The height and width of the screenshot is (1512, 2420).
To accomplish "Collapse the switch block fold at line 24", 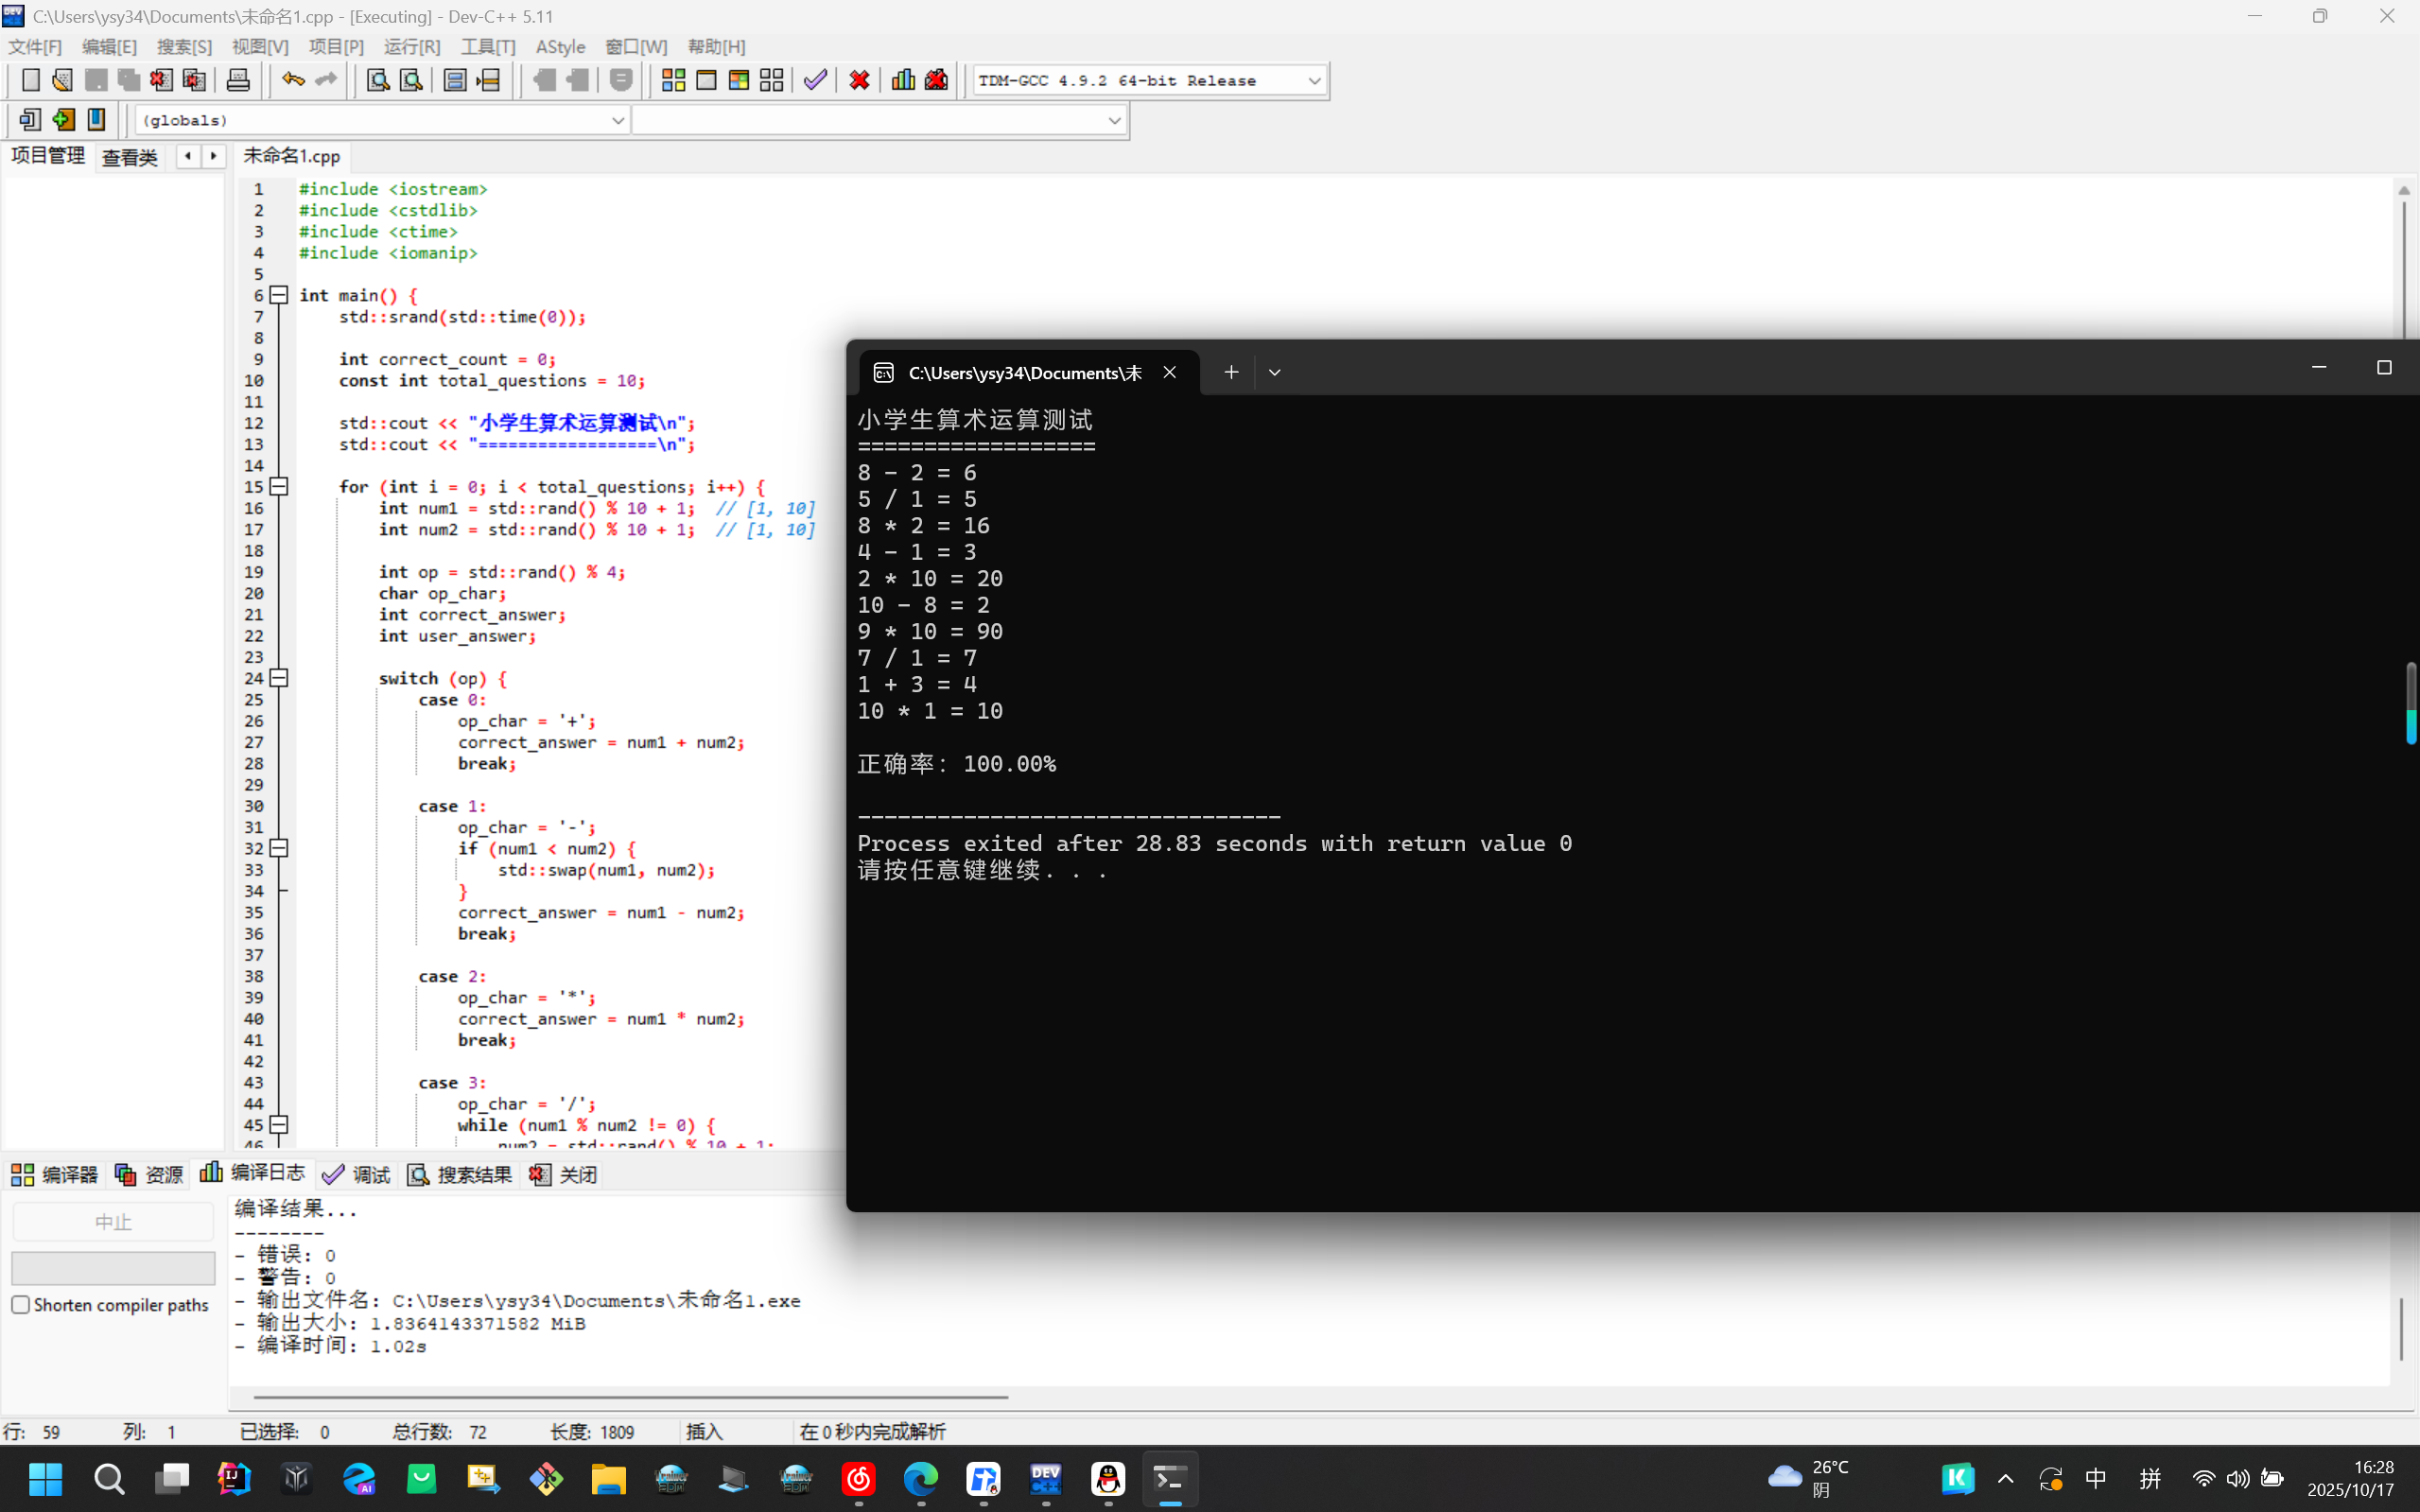I will tap(280, 678).
